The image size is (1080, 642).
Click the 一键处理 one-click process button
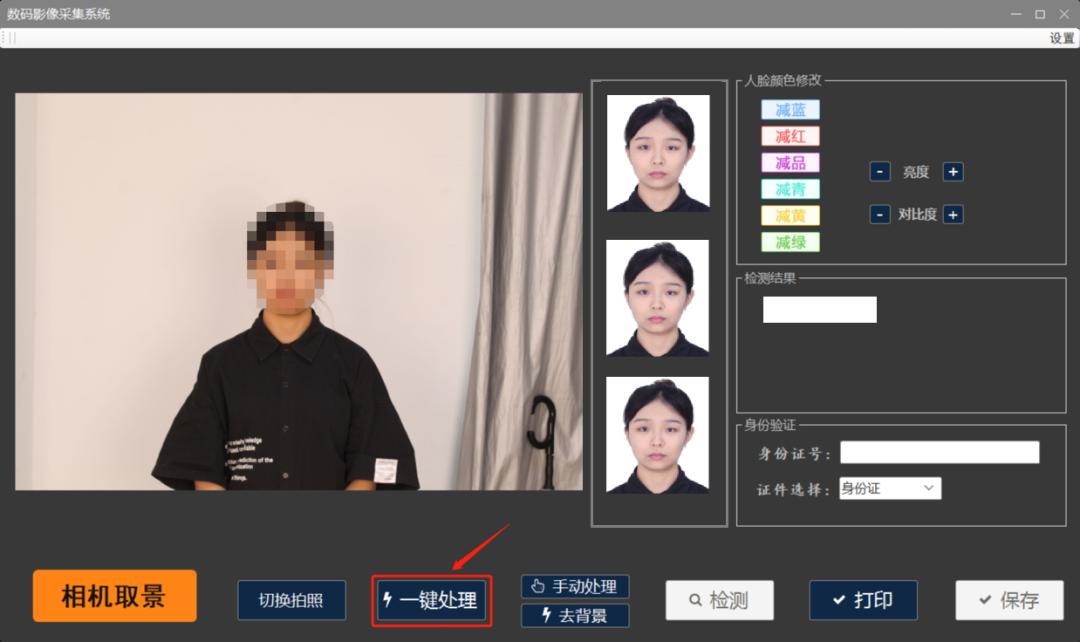[x=432, y=601]
